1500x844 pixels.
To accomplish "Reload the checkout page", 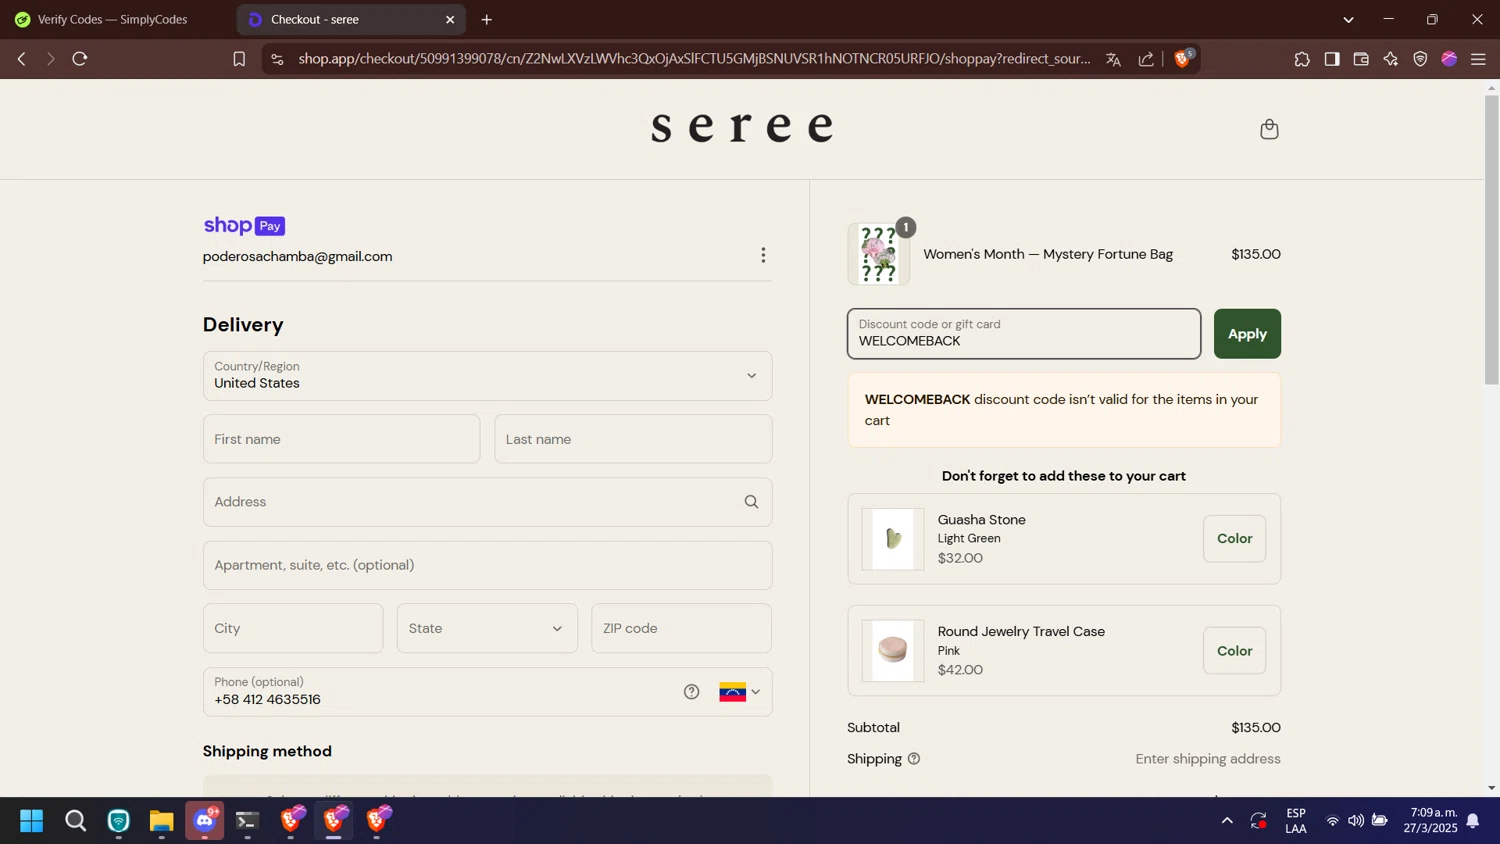I will [x=80, y=59].
